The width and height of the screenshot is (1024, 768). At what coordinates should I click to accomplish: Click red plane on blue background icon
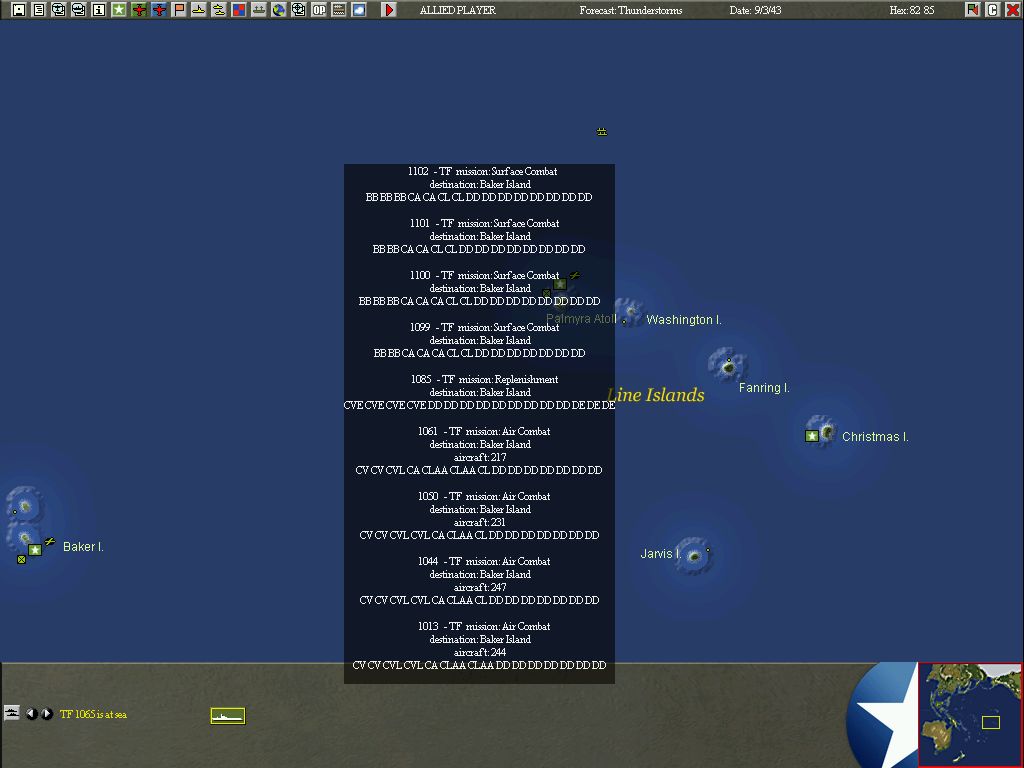tap(159, 10)
